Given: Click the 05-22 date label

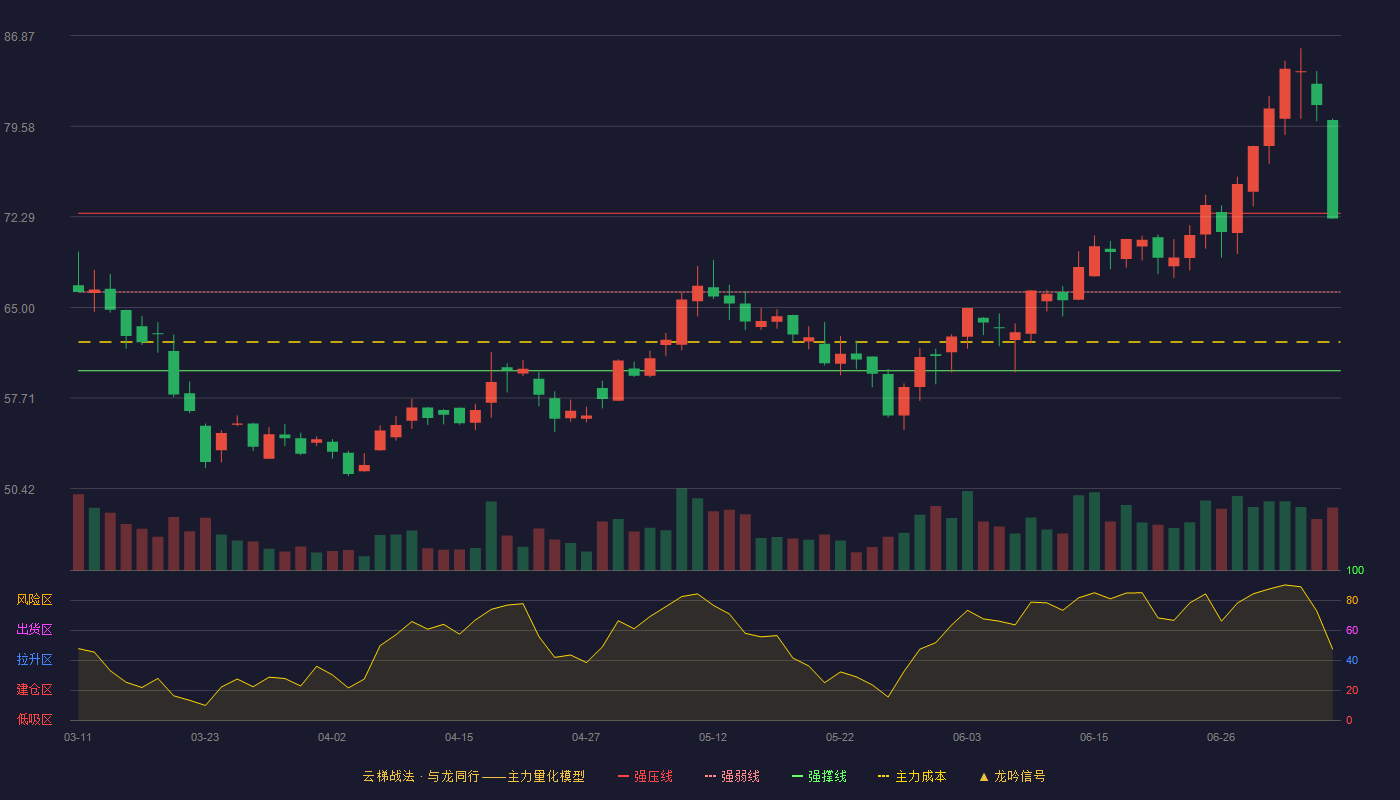Looking at the screenshot, I should [840, 737].
